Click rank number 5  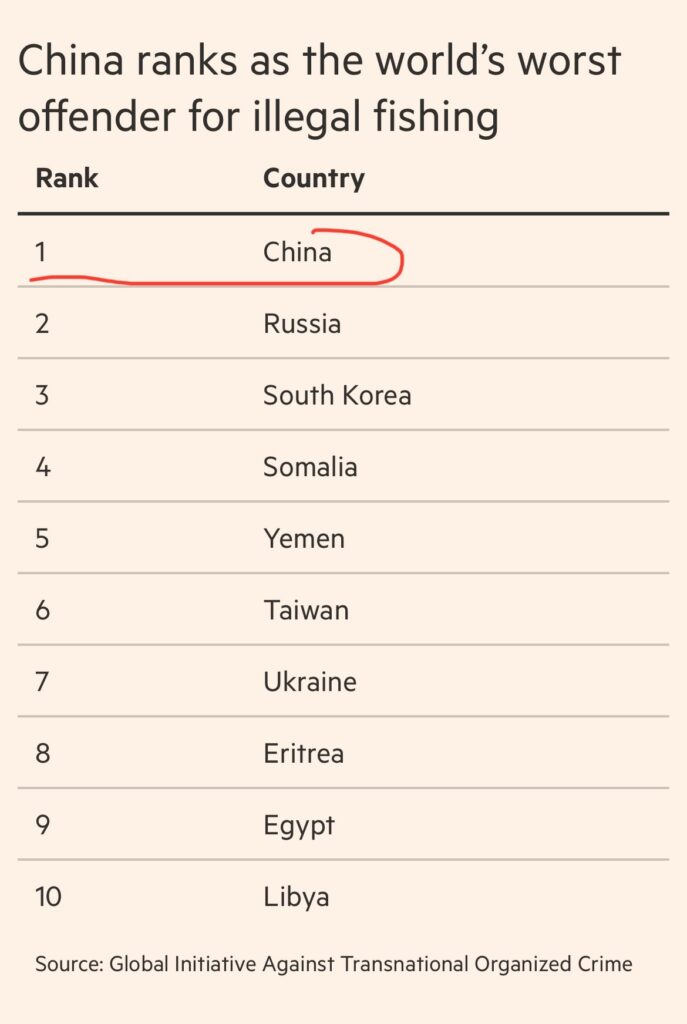[x=42, y=539]
